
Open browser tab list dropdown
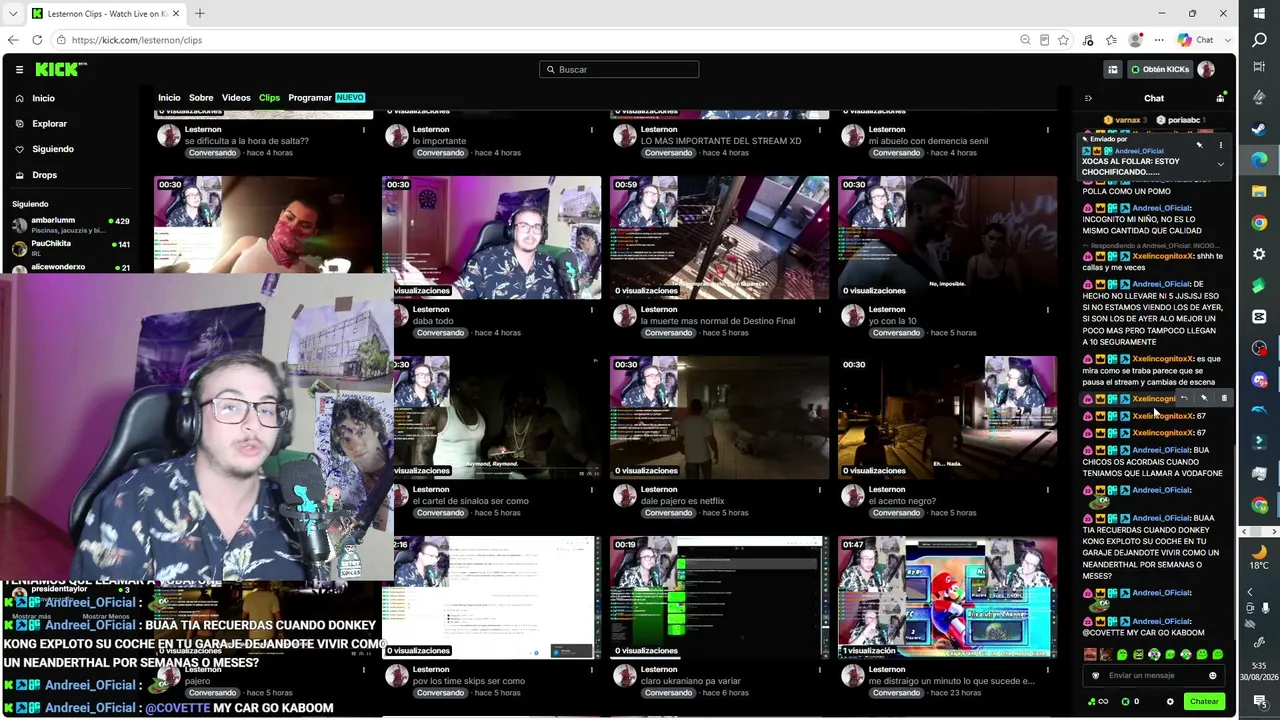(x=13, y=14)
